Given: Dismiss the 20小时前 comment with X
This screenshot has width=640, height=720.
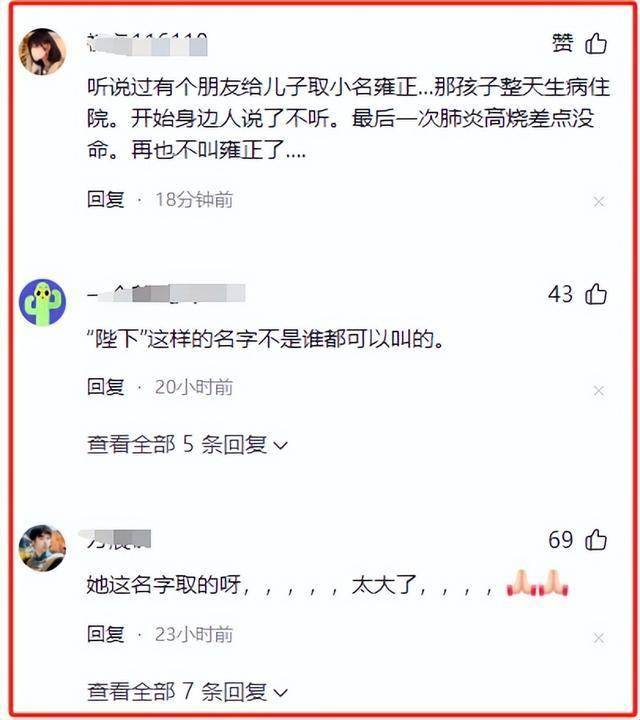Looking at the screenshot, I should [x=599, y=390].
